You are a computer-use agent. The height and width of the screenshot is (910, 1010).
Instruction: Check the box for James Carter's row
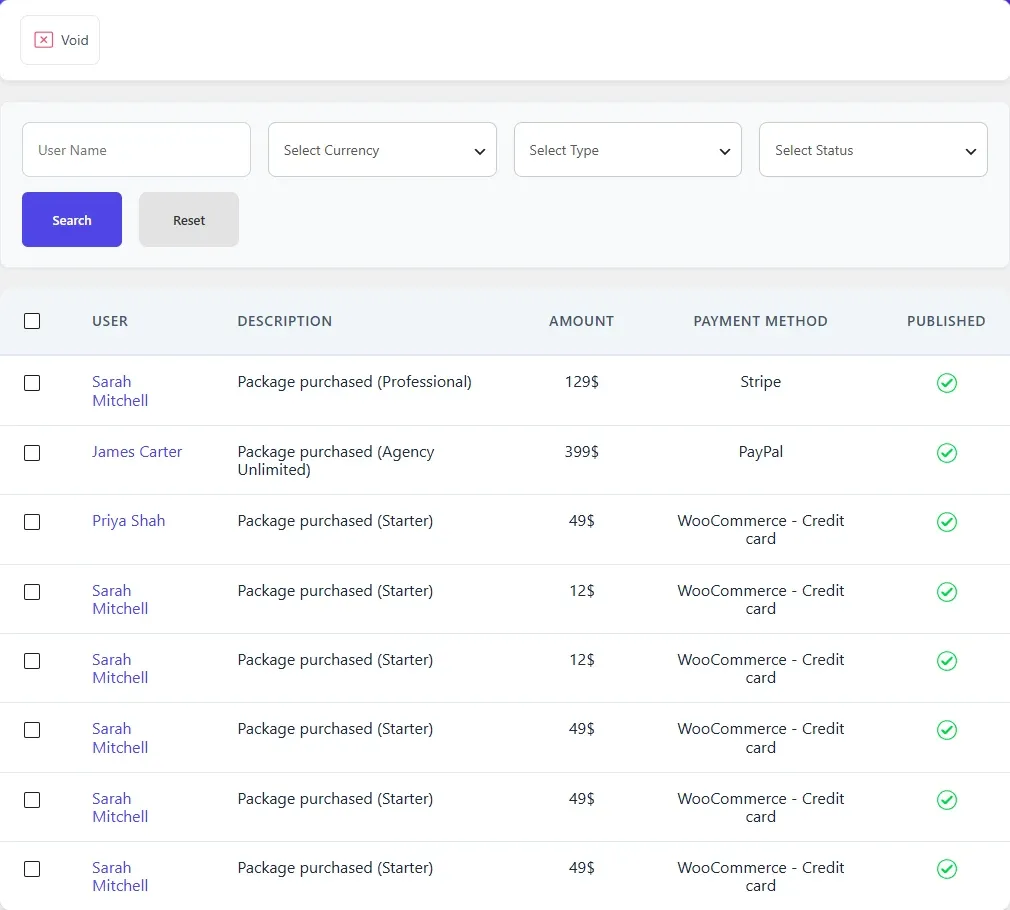click(x=32, y=453)
